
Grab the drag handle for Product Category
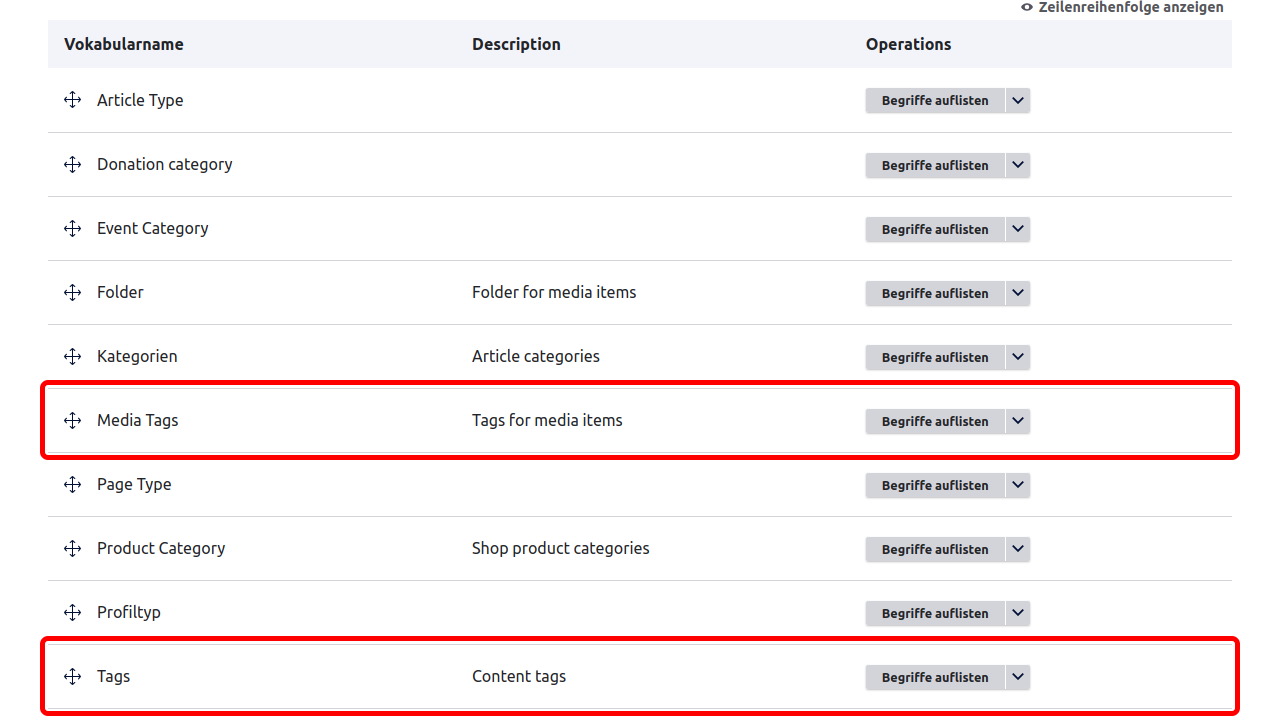point(72,548)
